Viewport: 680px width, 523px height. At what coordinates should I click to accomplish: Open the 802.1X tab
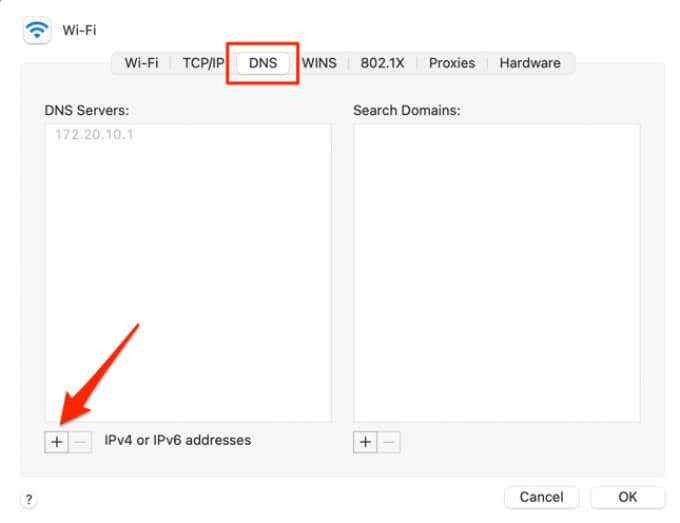tap(382, 63)
